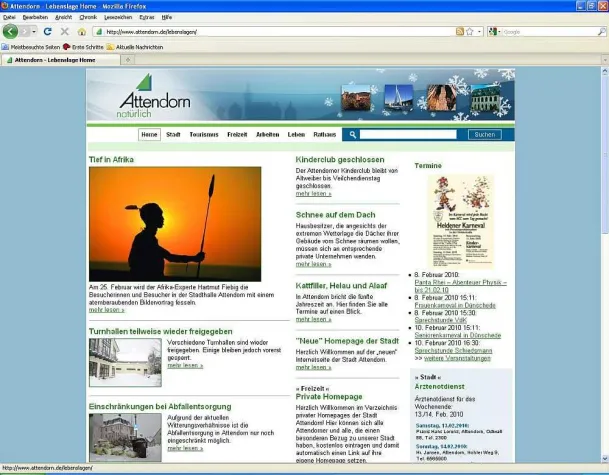The width and height of the screenshot is (609, 475).
Task: Click the red castle ruin header thumbnail
Action: pos(356,98)
